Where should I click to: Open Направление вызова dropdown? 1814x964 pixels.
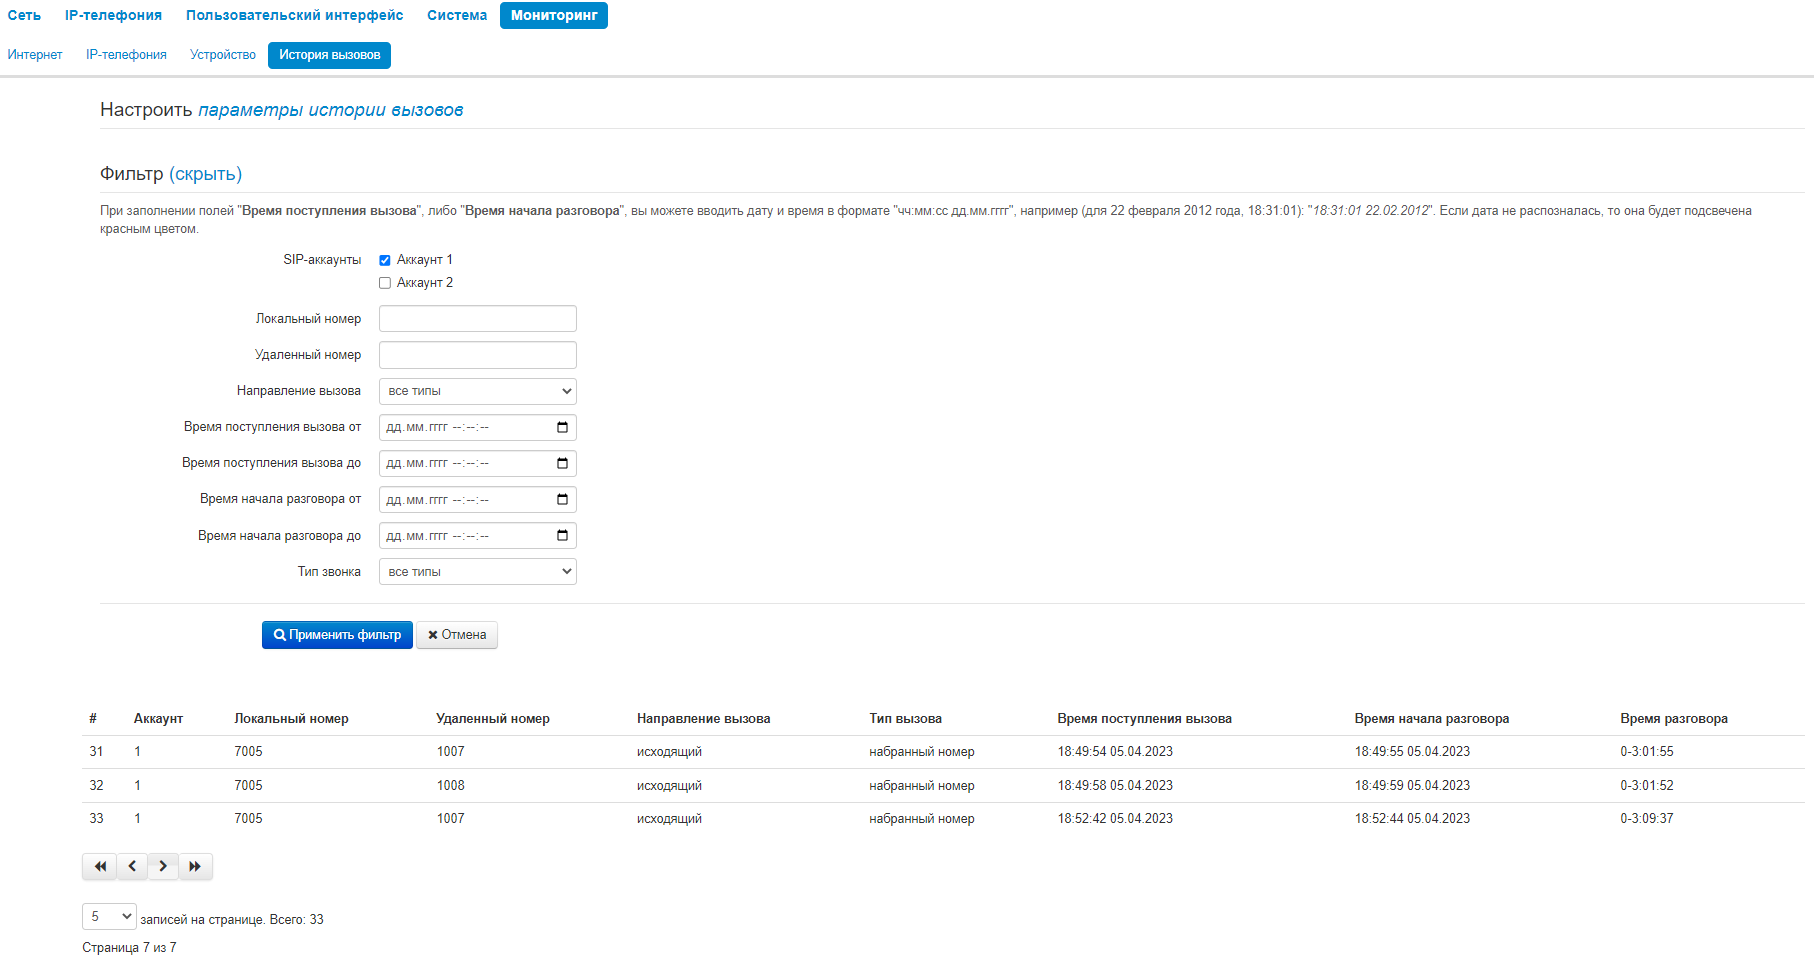click(478, 391)
